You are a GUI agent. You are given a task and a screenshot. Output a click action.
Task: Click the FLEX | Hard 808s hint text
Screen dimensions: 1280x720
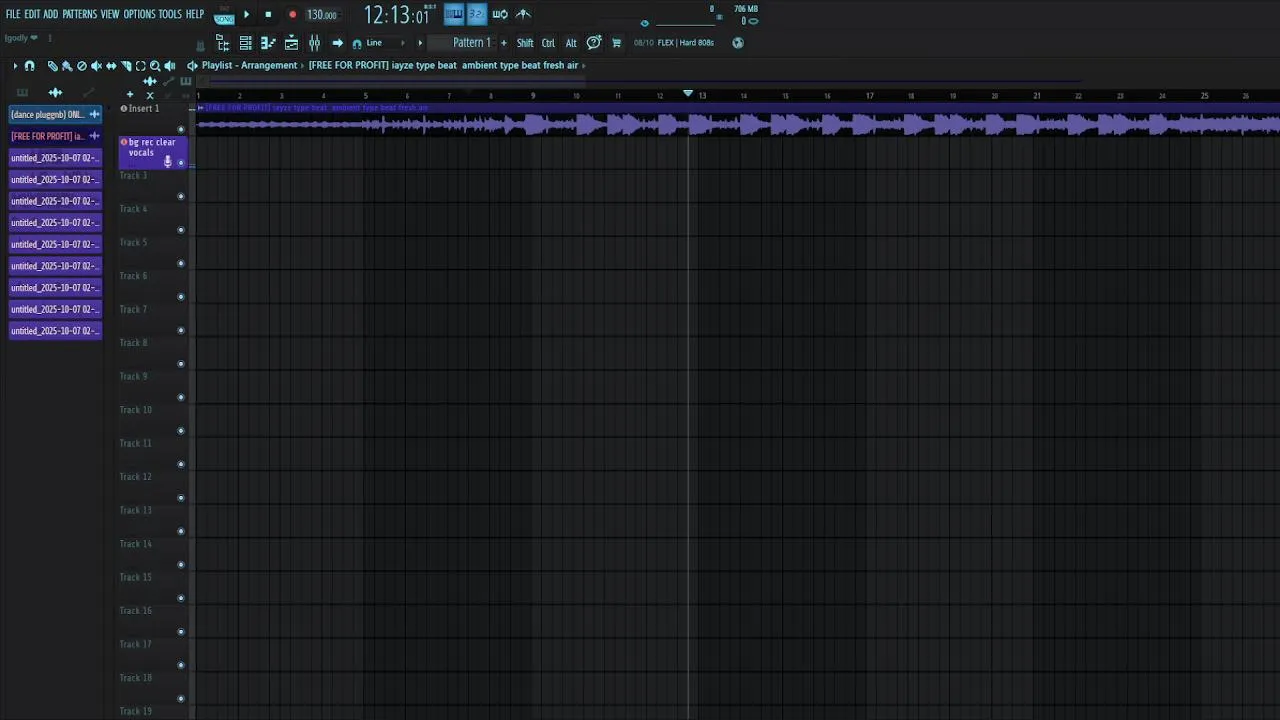tap(686, 43)
